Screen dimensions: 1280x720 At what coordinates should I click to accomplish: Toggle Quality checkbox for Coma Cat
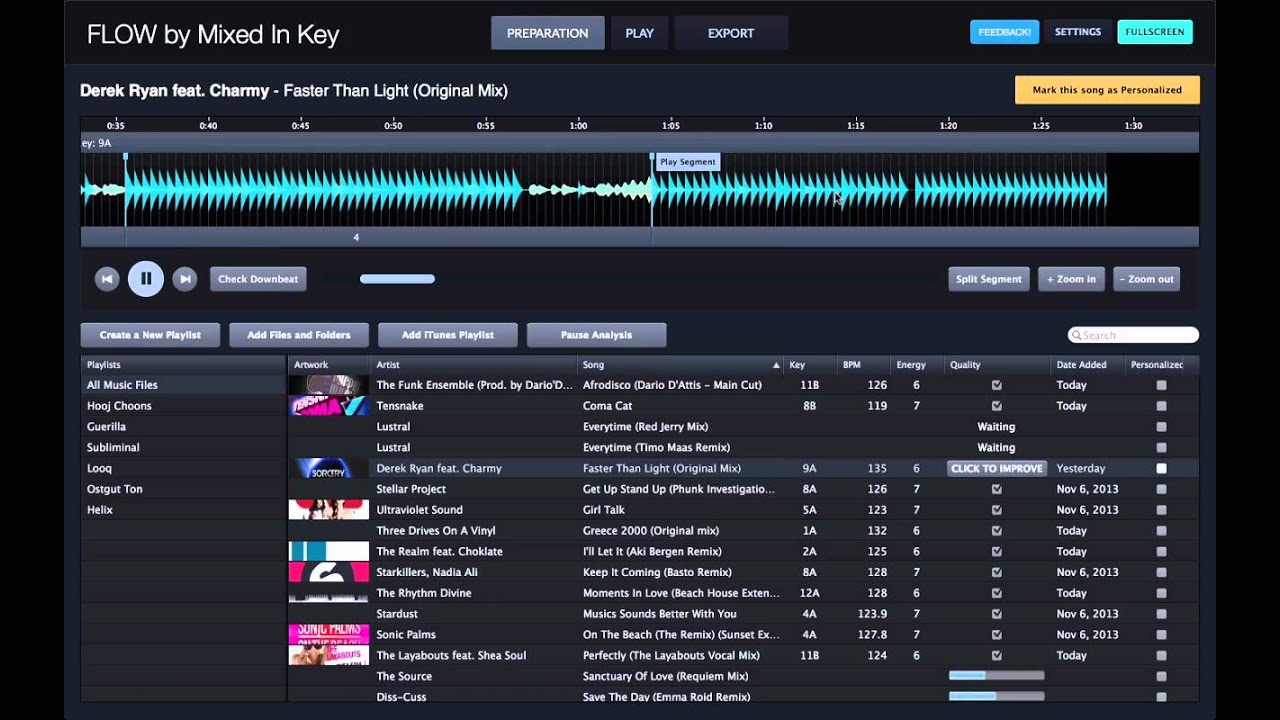pyautogui.click(x=996, y=406)
